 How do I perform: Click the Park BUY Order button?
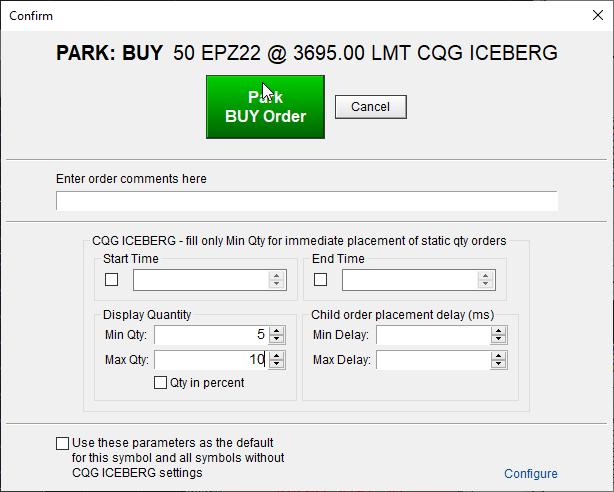tap(265, 107)
